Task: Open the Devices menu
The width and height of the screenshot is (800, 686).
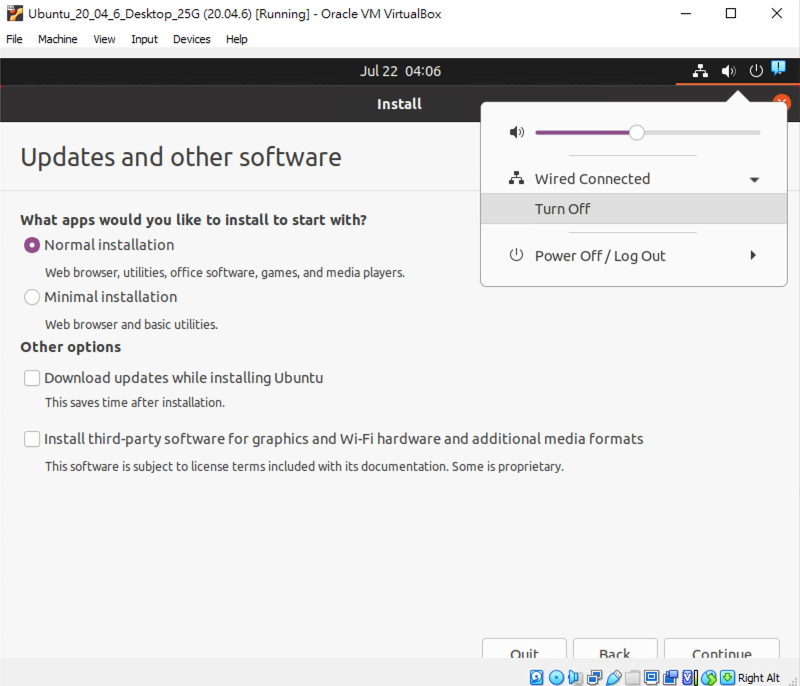Action: click(x=191, y=39)
